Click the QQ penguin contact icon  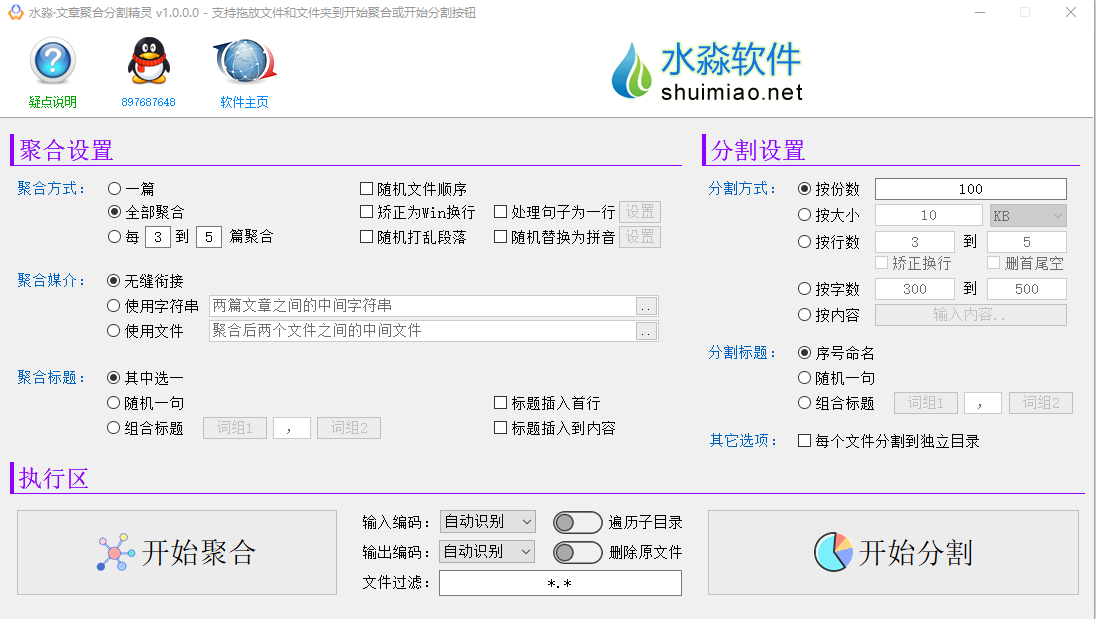click(x=148, y=61)
